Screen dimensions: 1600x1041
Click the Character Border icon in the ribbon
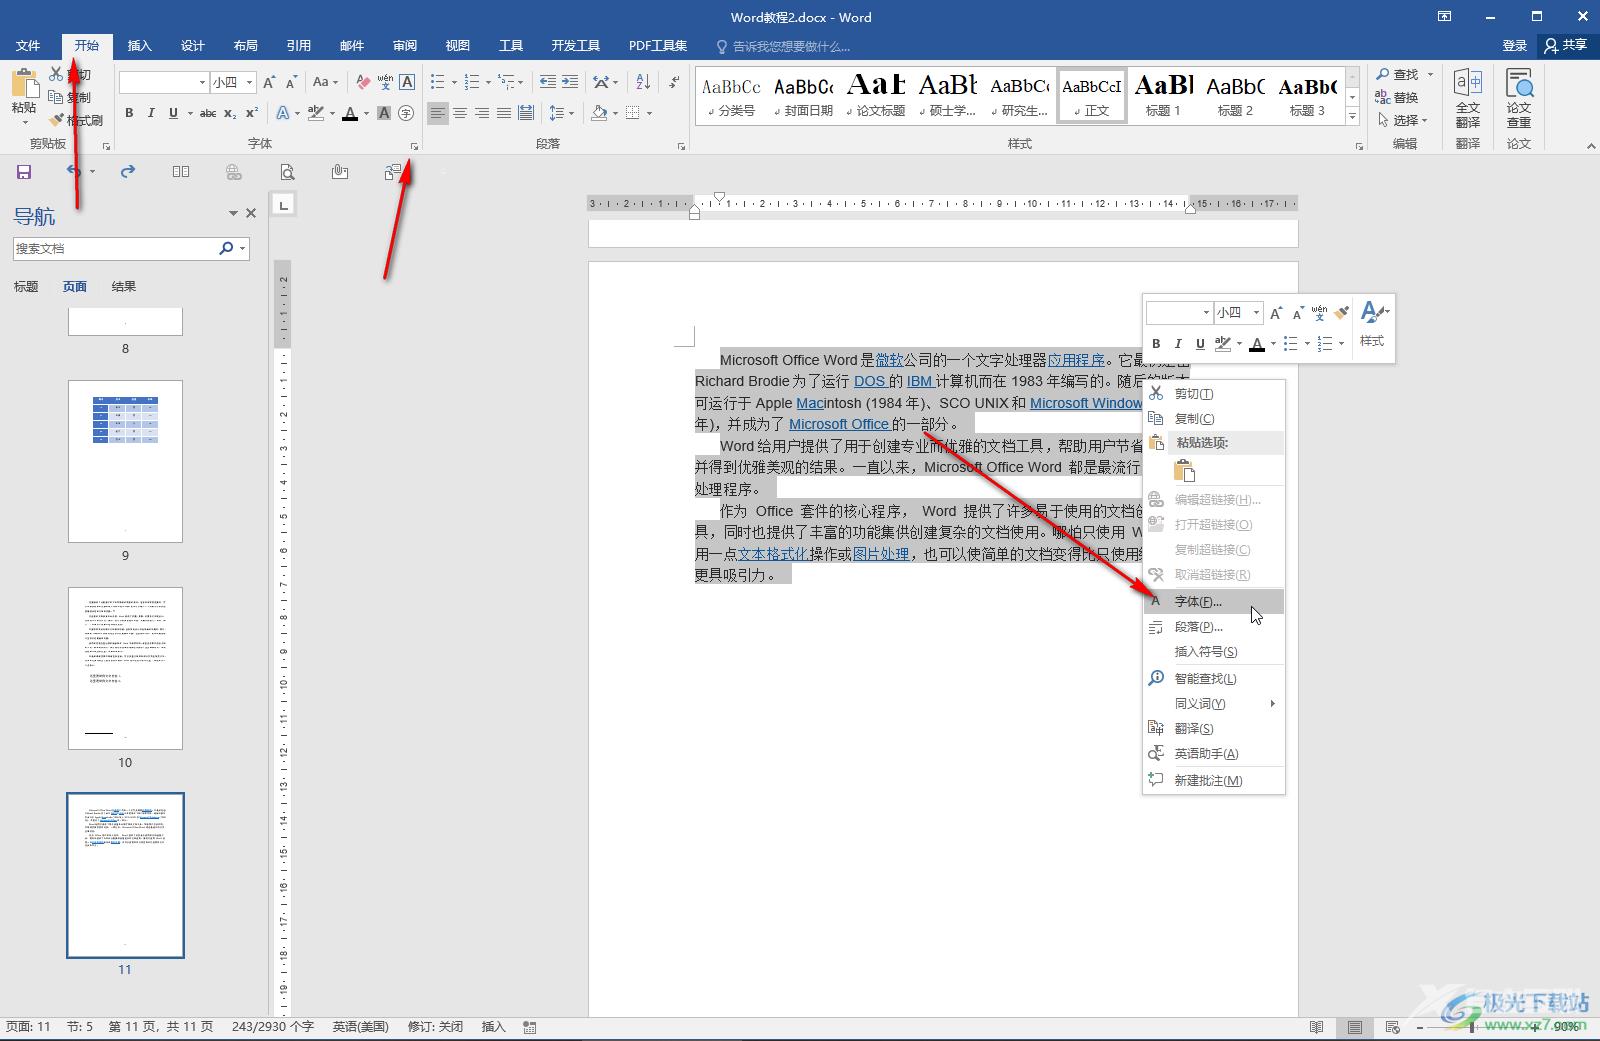click(x=407, y=82)
